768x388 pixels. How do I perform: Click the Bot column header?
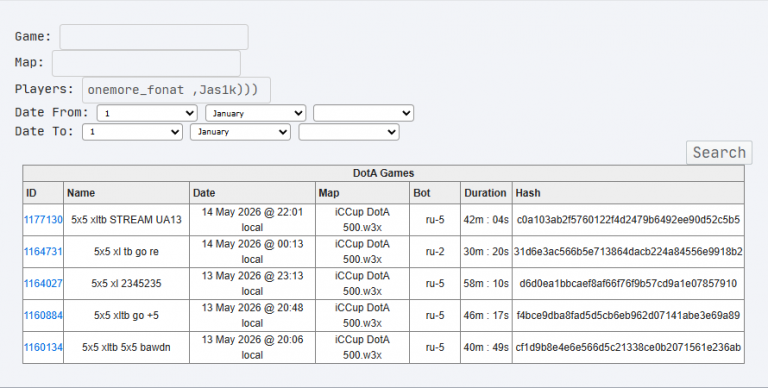click(x=435, y=193)
